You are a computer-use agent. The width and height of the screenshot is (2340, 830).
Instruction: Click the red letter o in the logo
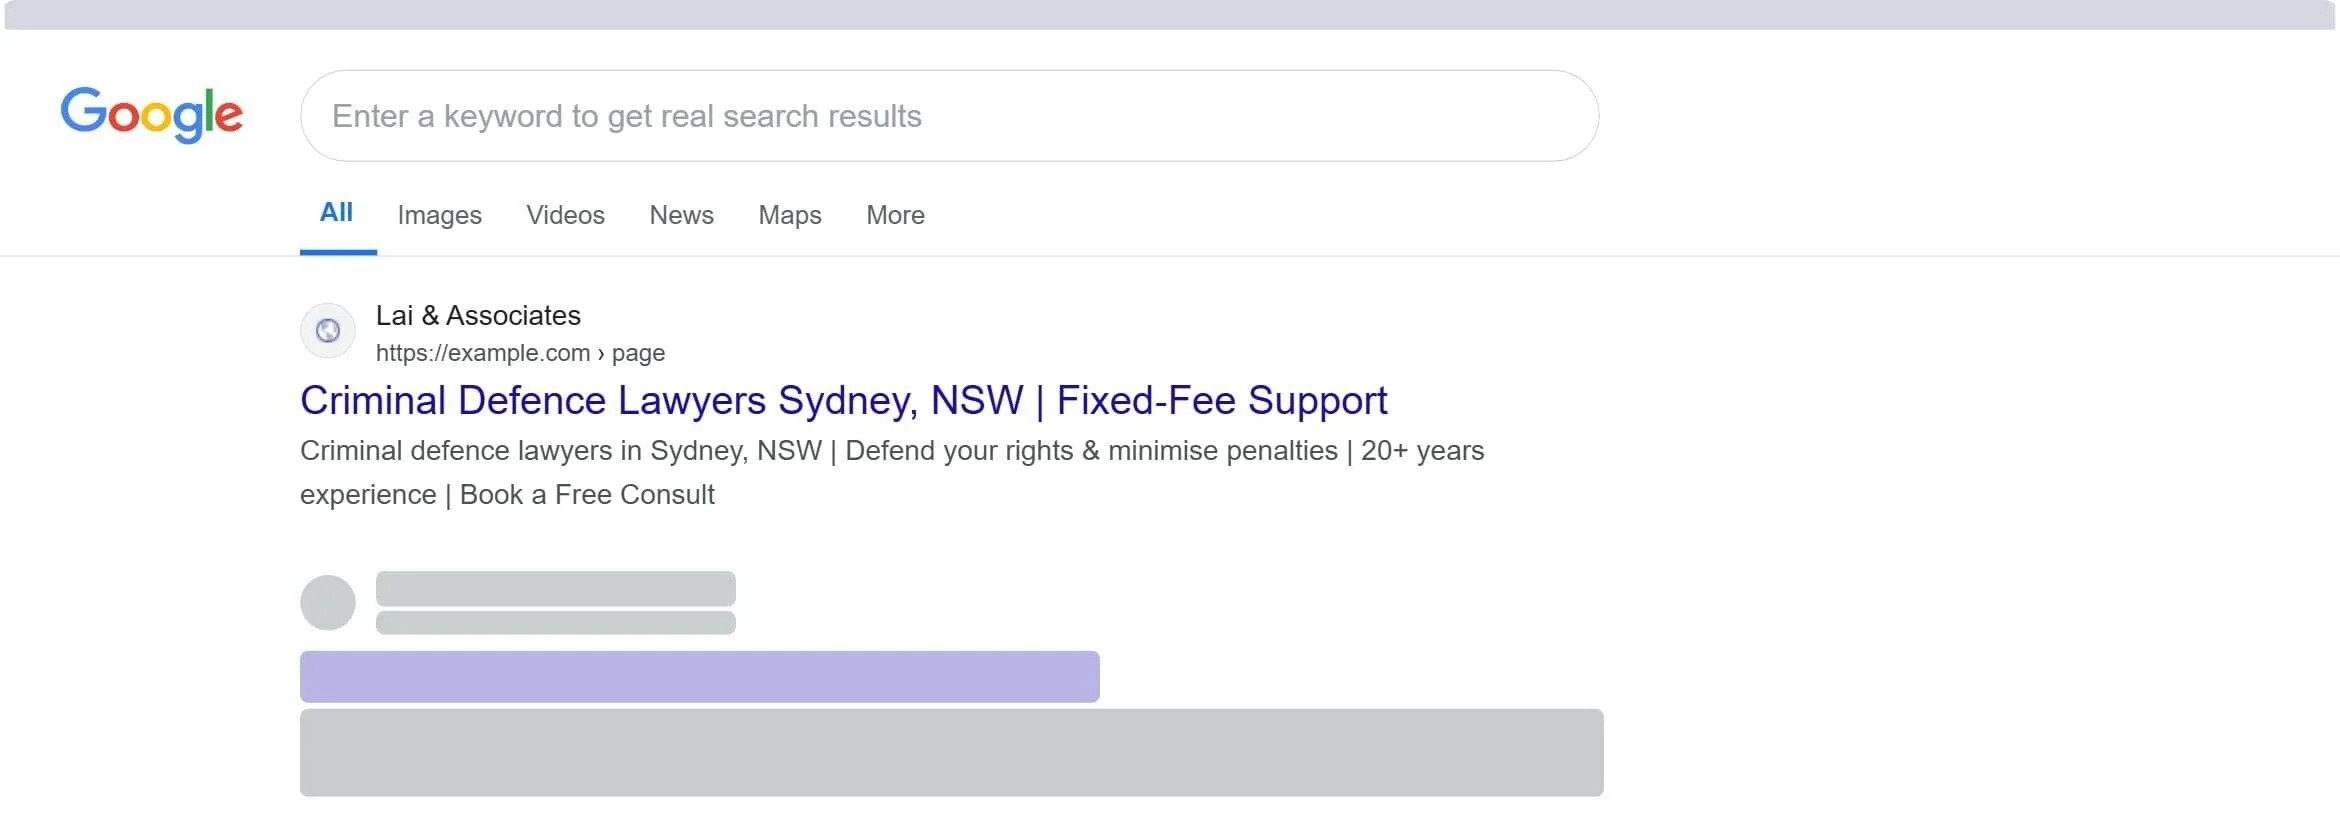pos(122,116)
